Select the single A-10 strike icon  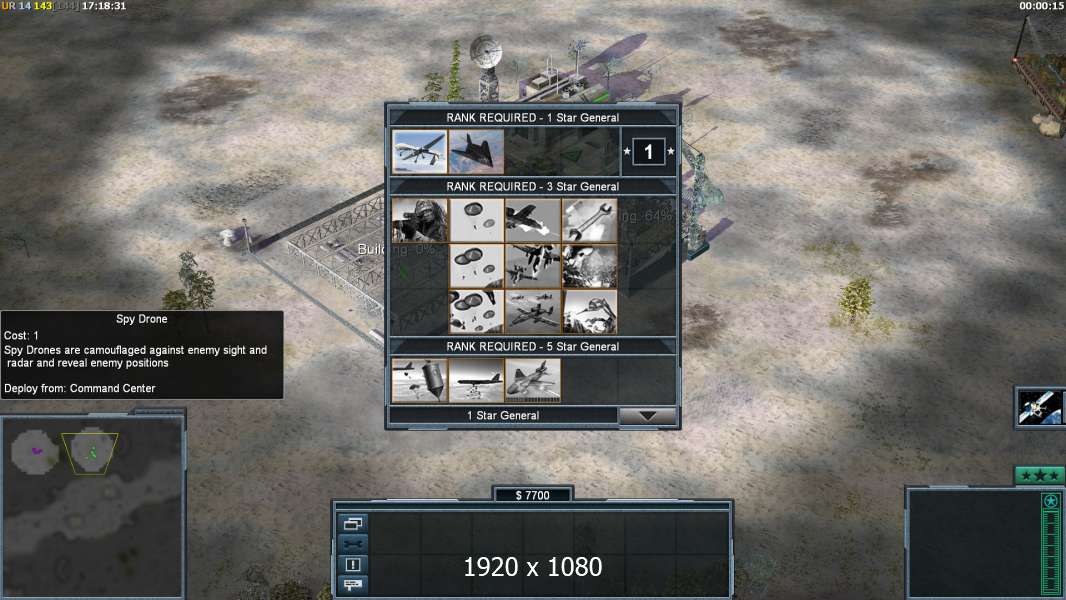pos(532,220)
